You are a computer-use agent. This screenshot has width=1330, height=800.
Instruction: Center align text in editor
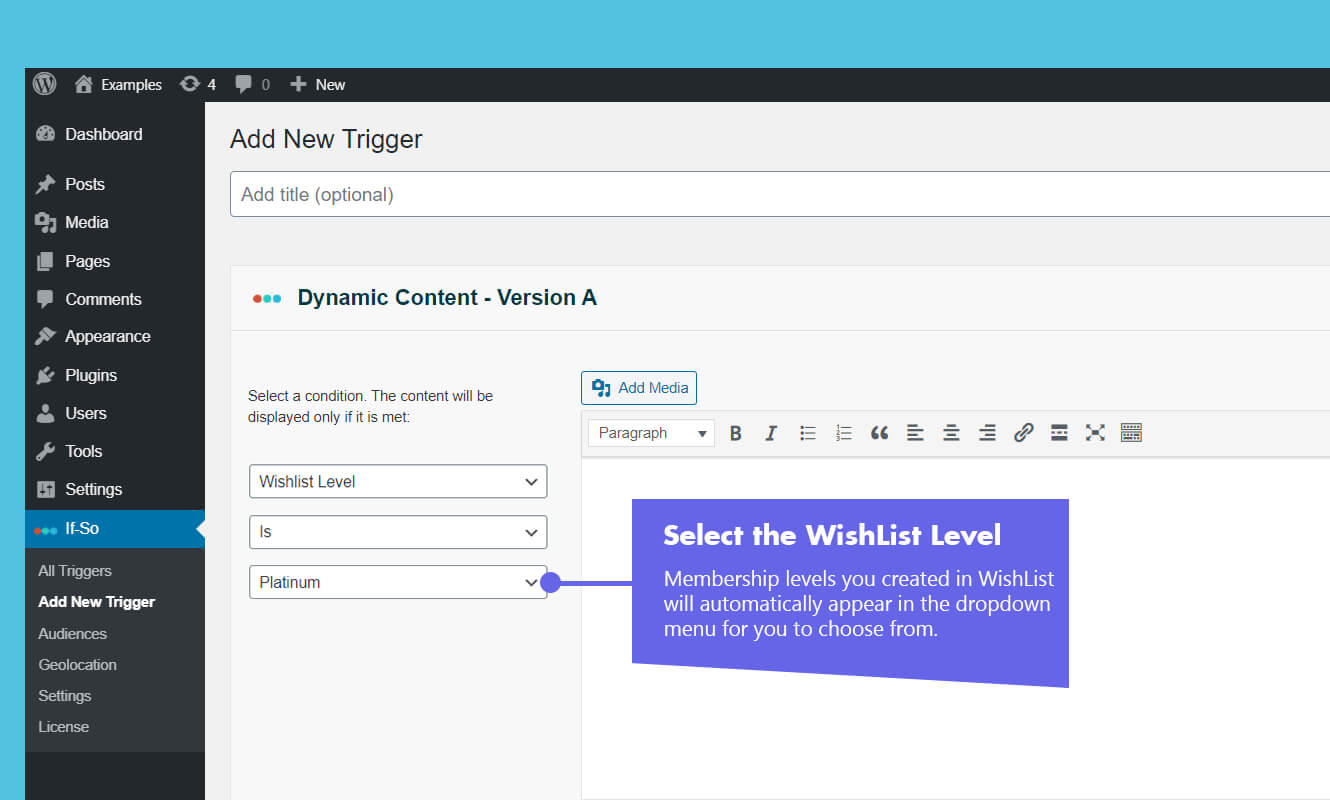pos(951,433)
